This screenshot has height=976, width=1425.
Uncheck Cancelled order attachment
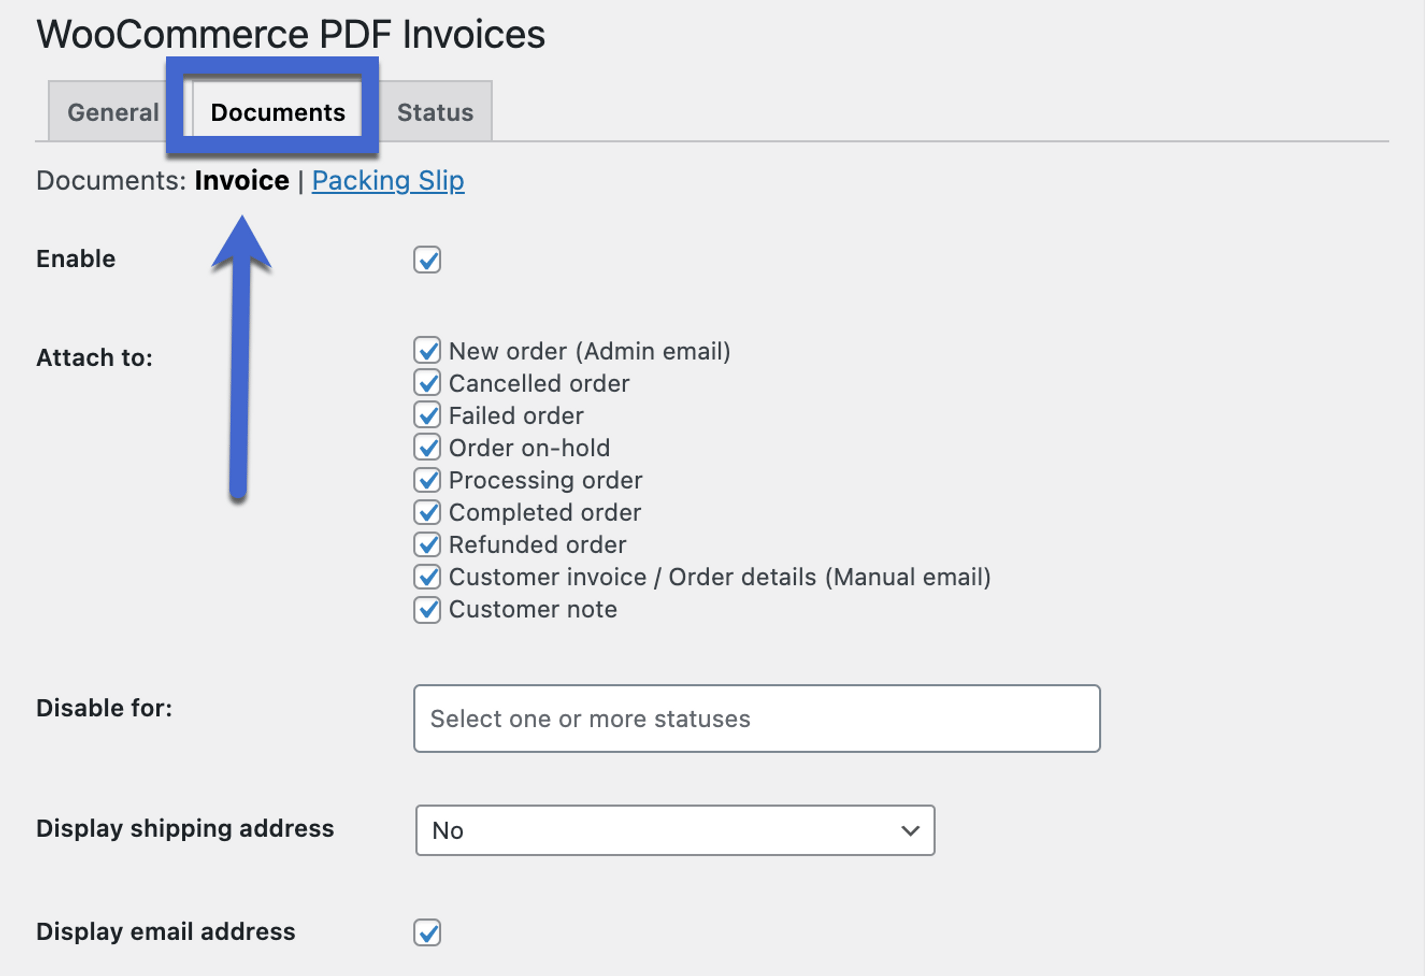coord(427,383)
